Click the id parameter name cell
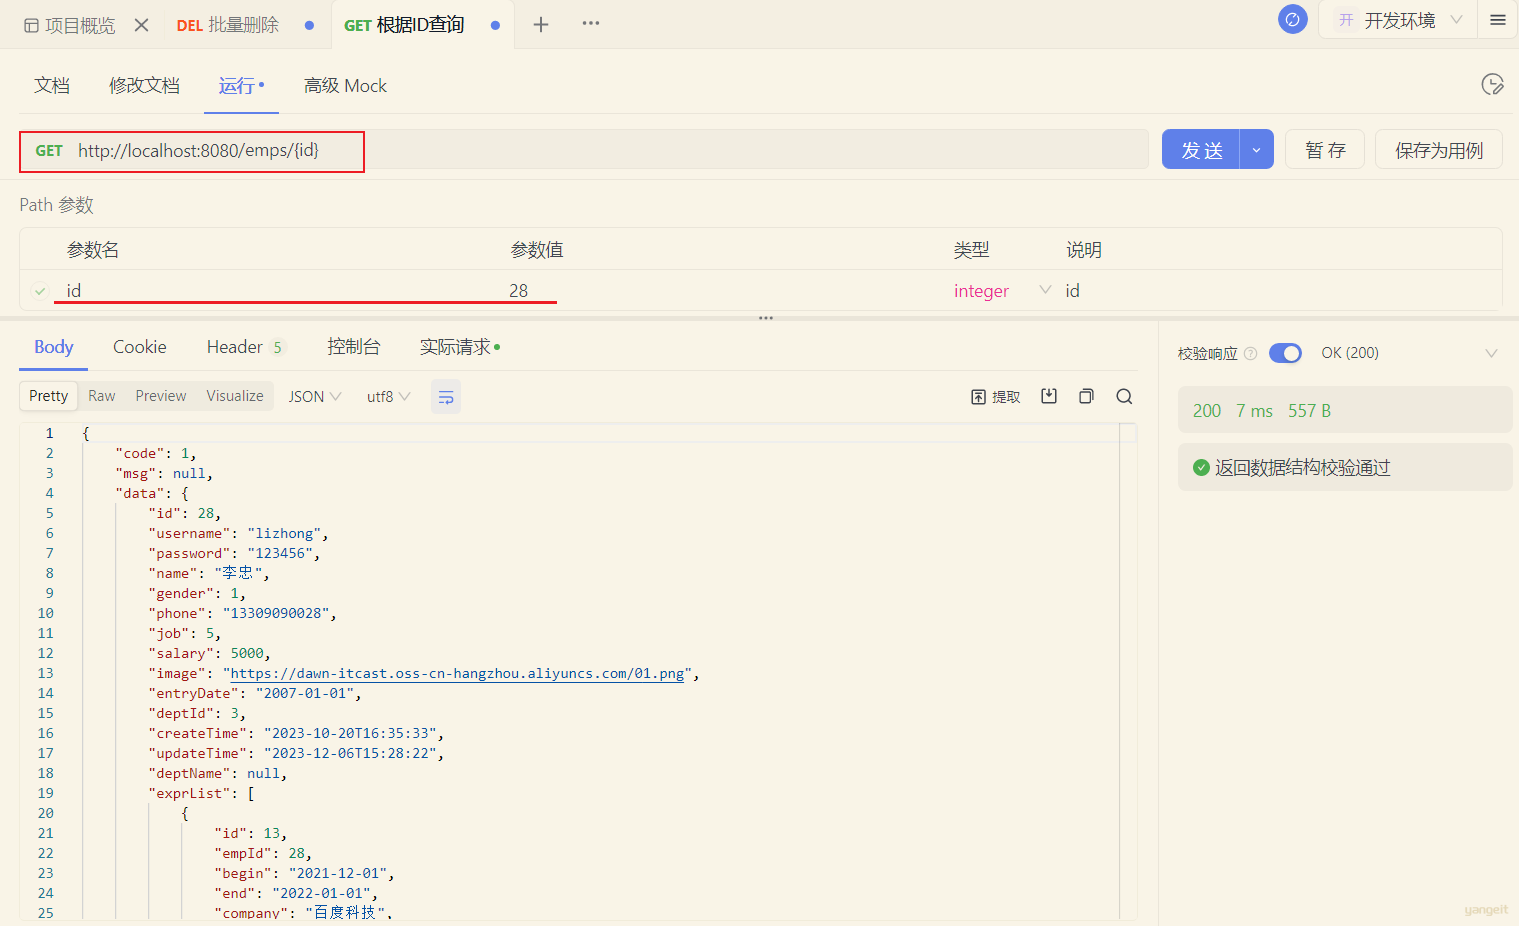This screenshot has height=926, width=1519. pyautogui.click(x=74, y=291)
